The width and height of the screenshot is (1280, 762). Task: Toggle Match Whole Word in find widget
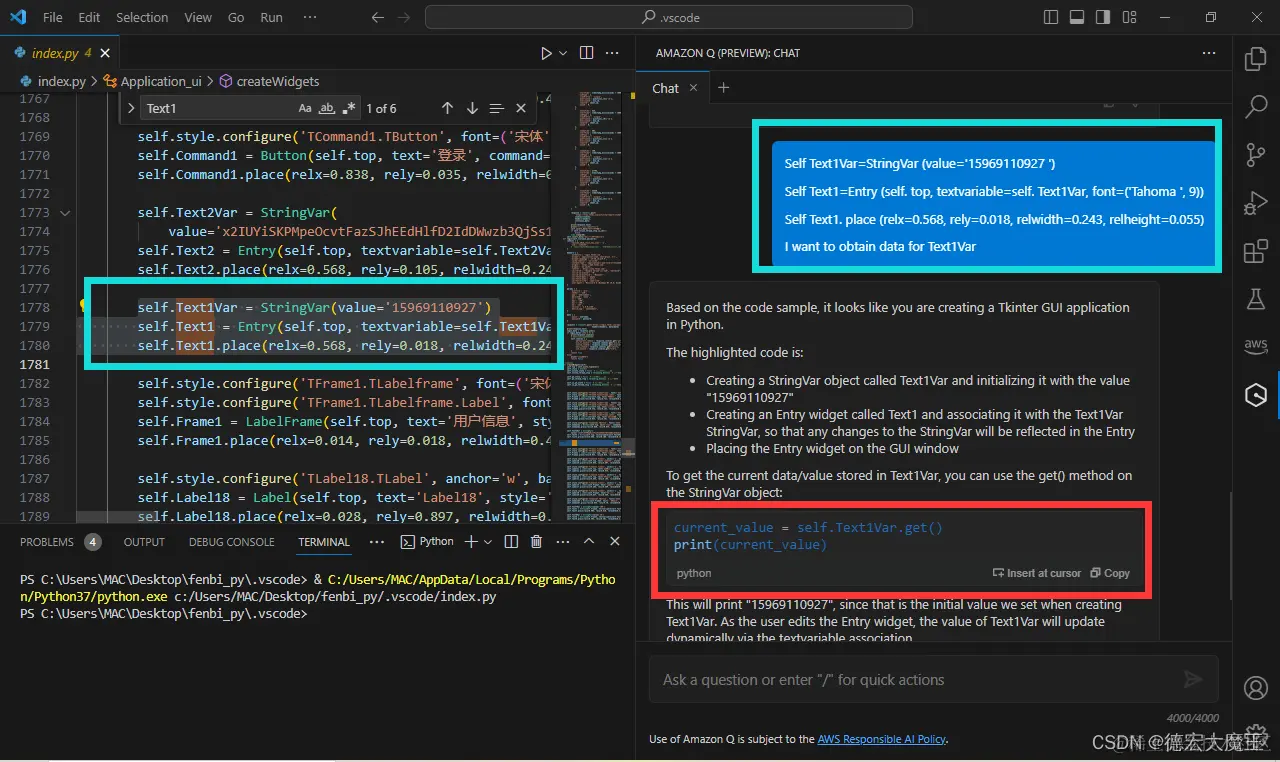coord(327,108)
